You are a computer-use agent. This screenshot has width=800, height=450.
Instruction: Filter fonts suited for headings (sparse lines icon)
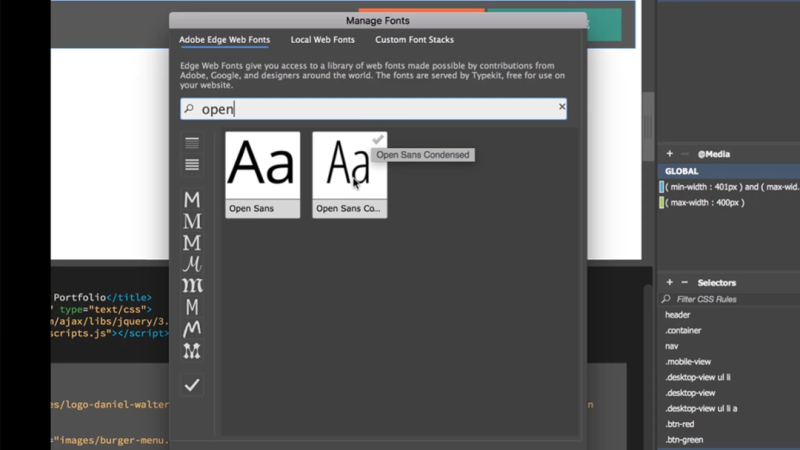click(192, 143)
